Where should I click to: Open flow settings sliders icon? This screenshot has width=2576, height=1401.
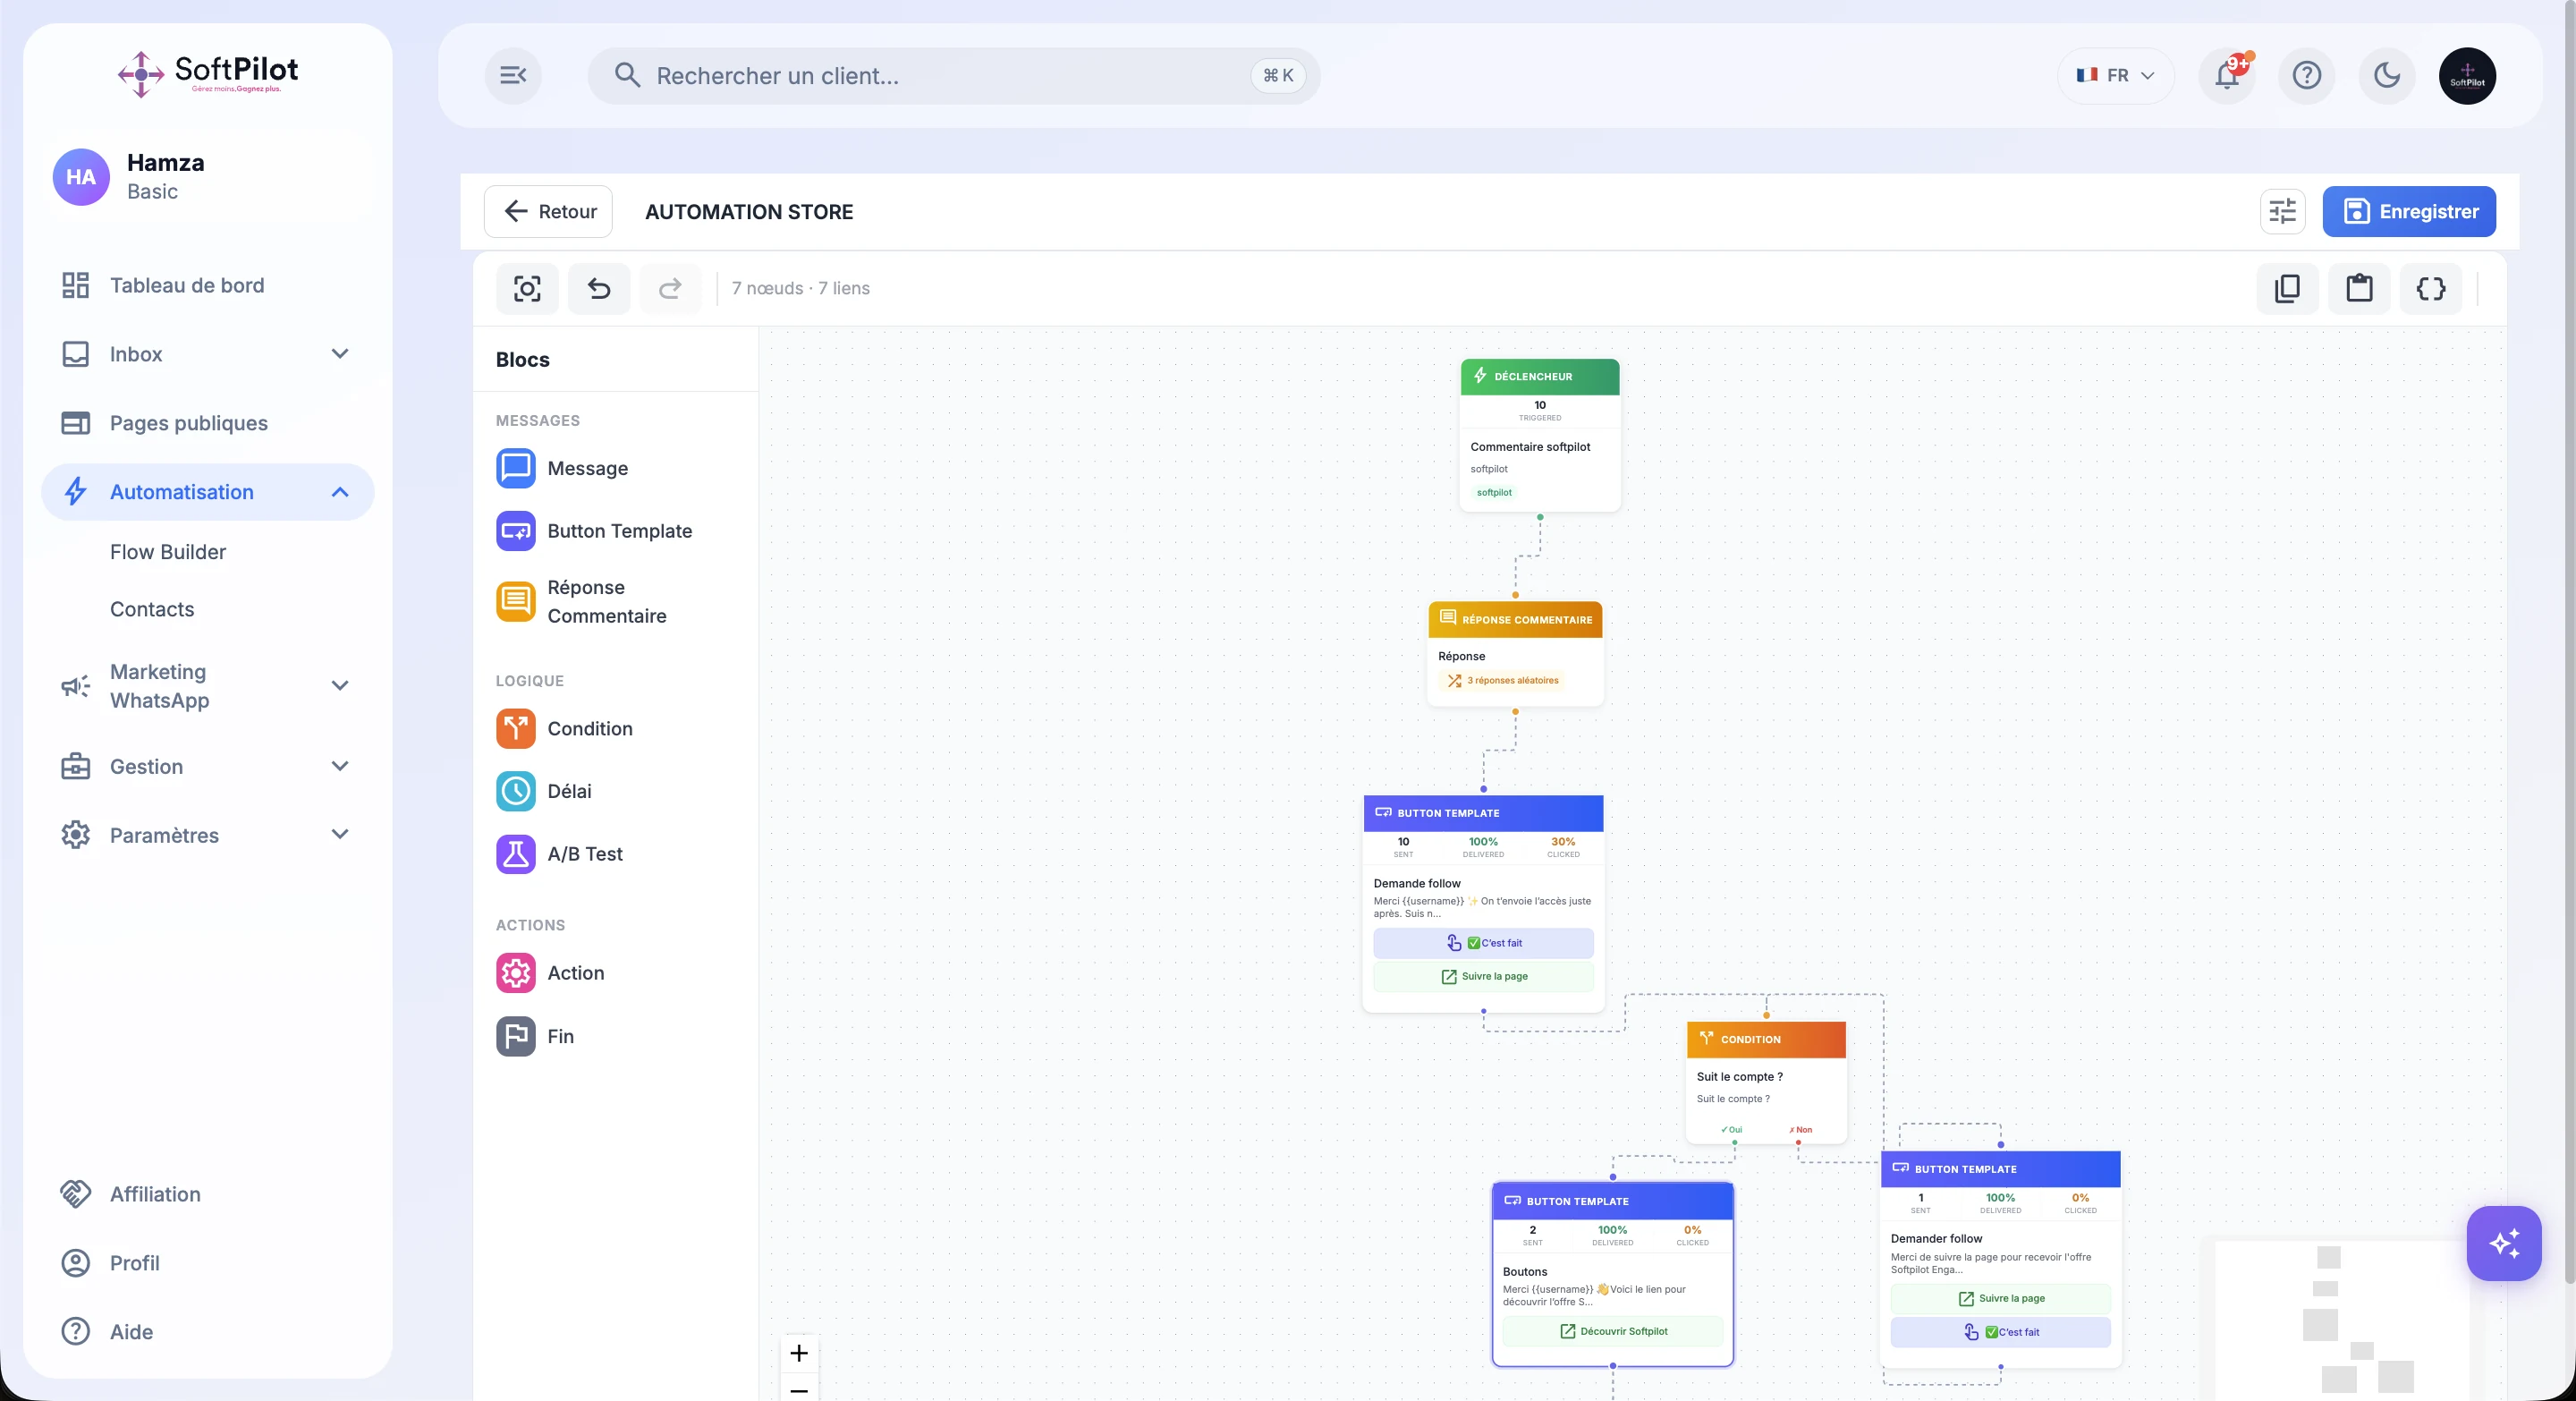2282,211
